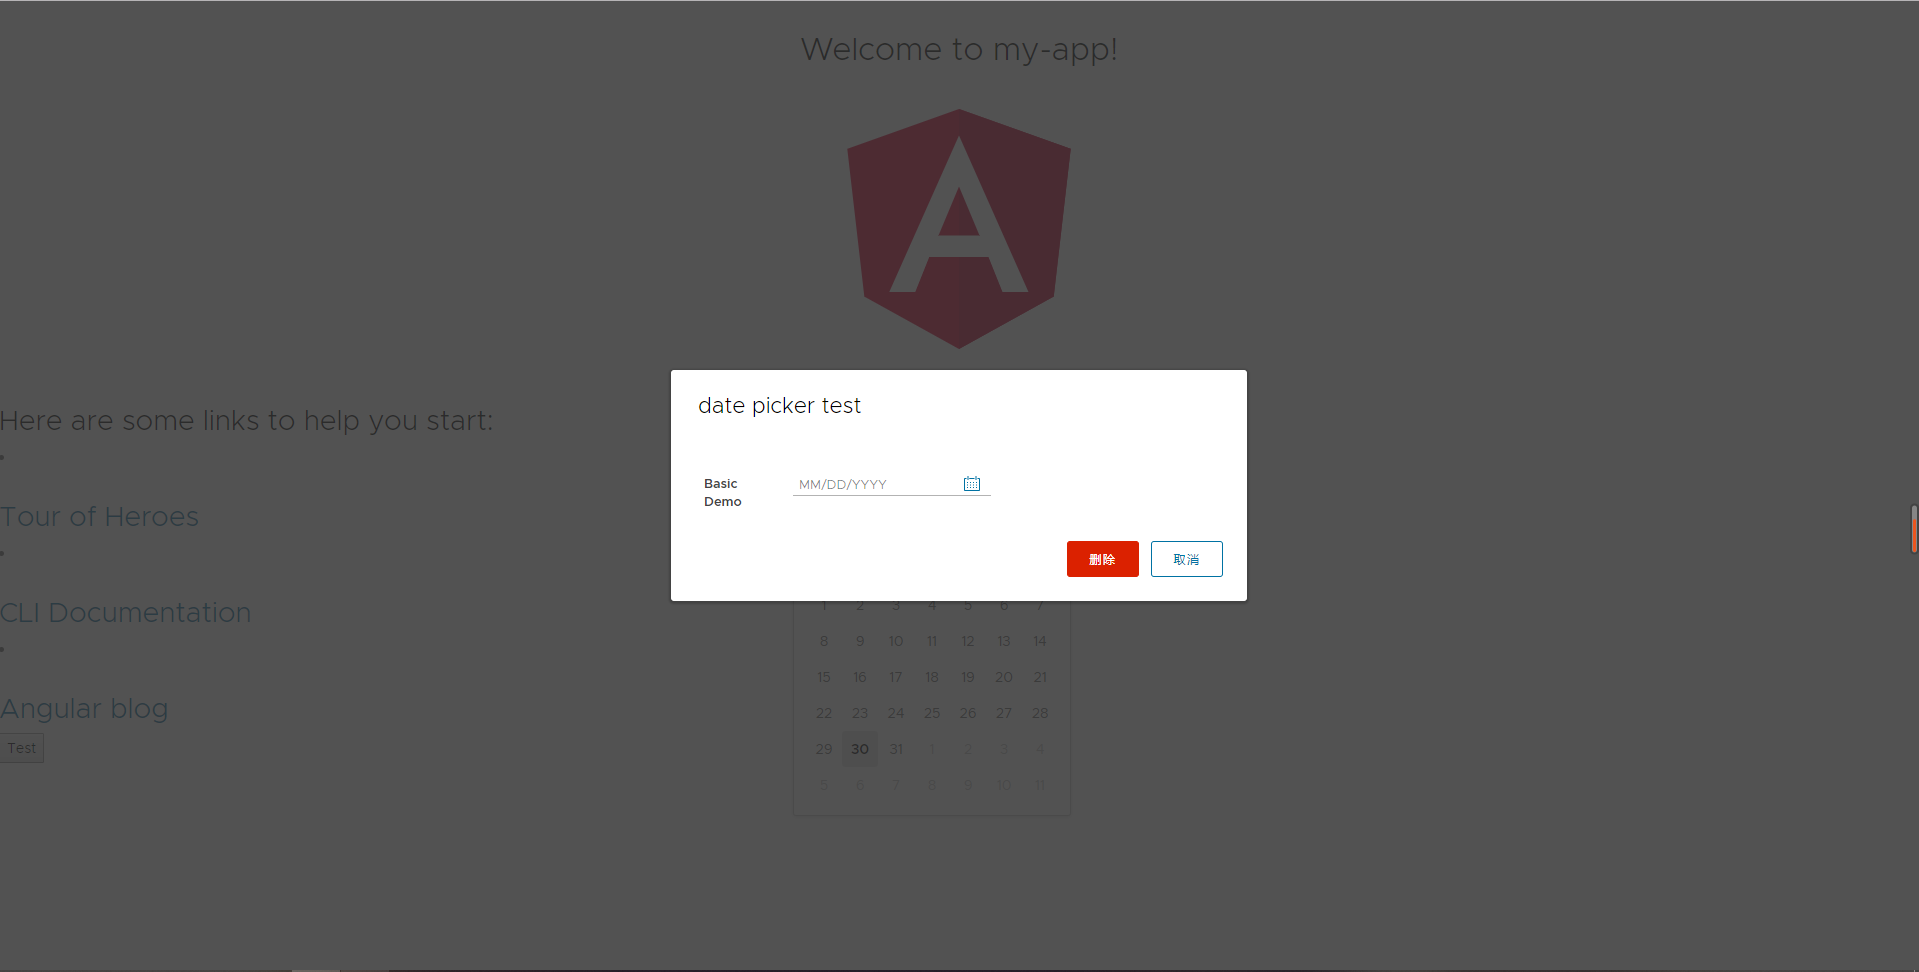The width and height of the screenshot is (1919, 972).
Task: Open the CLI Documentation link
Action: (125, 613)
